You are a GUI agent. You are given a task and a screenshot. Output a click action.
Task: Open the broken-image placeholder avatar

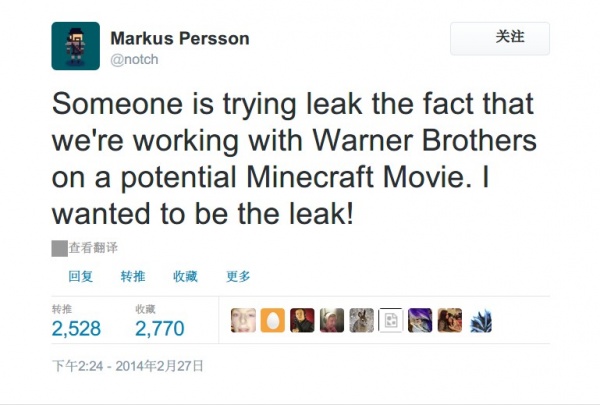coord(391,320)
